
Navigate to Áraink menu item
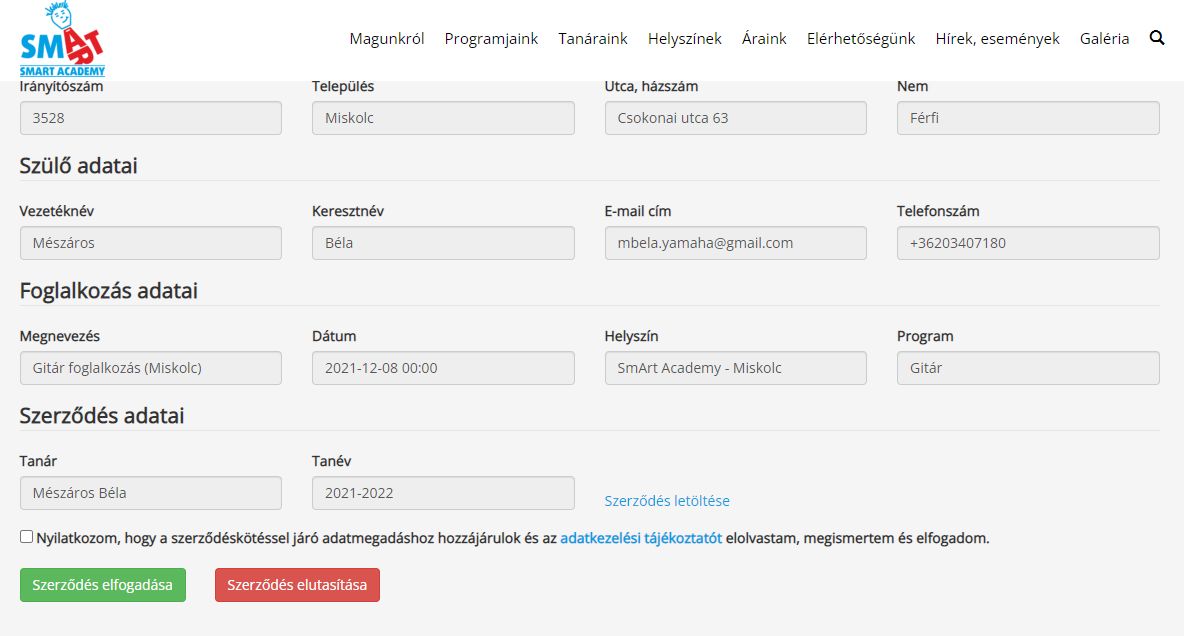(x=764, y=39)
